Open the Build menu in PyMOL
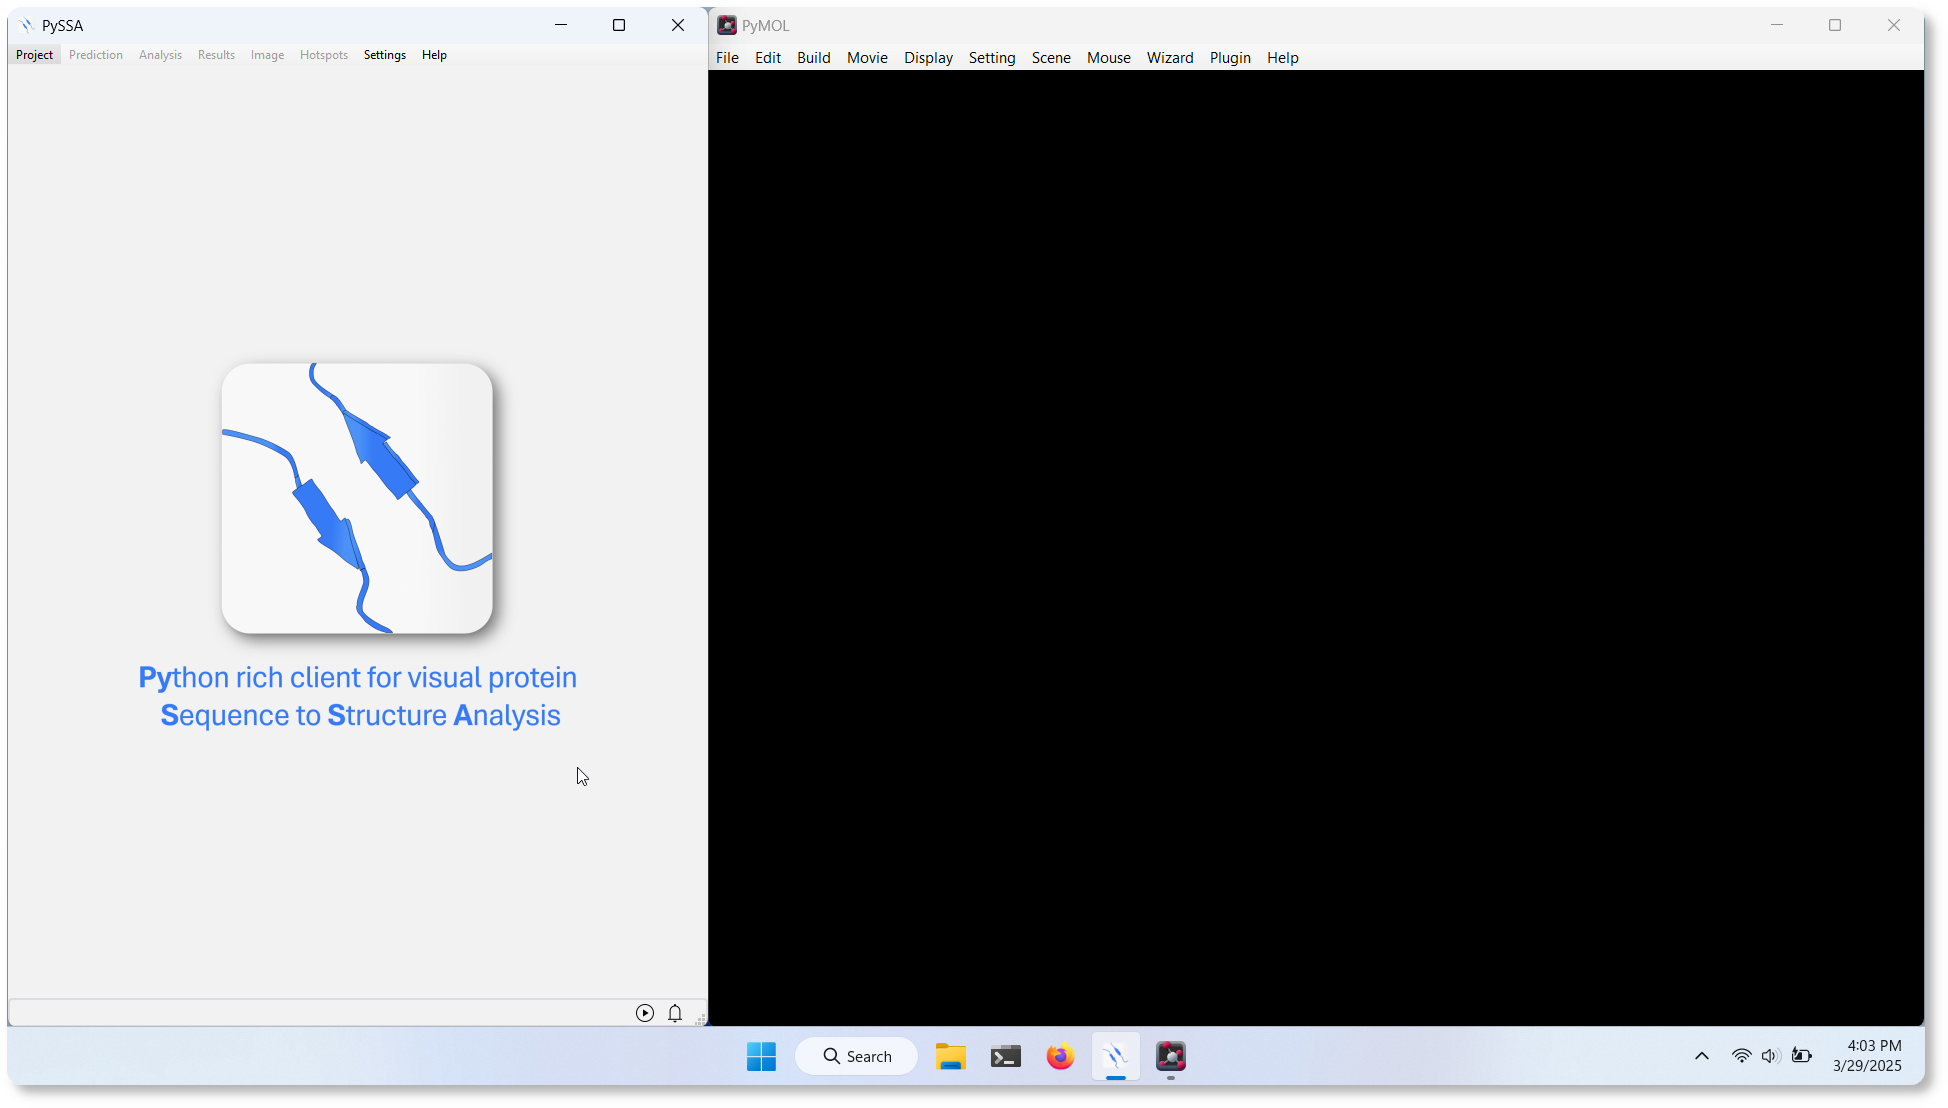Screen dimensions: 1948x1108 [814, 58]
